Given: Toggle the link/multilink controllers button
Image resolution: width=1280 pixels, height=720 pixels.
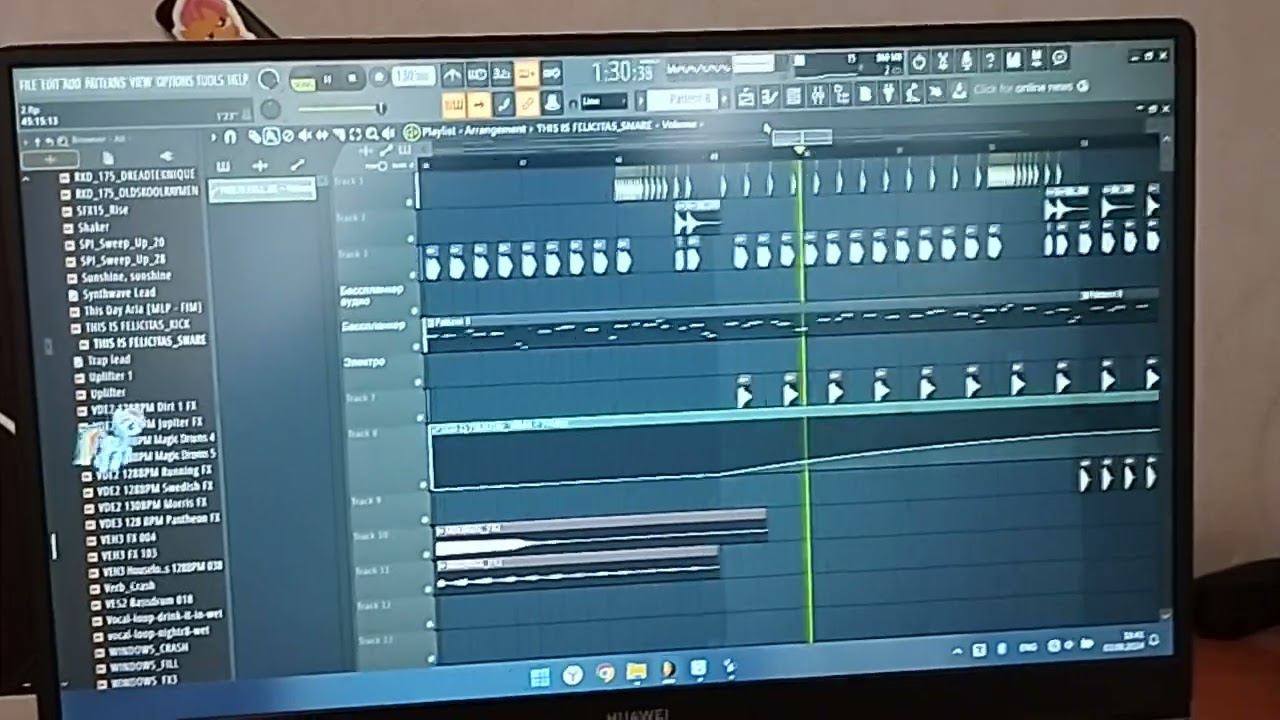Looking at the screenshot, I should tap(528, 103).
